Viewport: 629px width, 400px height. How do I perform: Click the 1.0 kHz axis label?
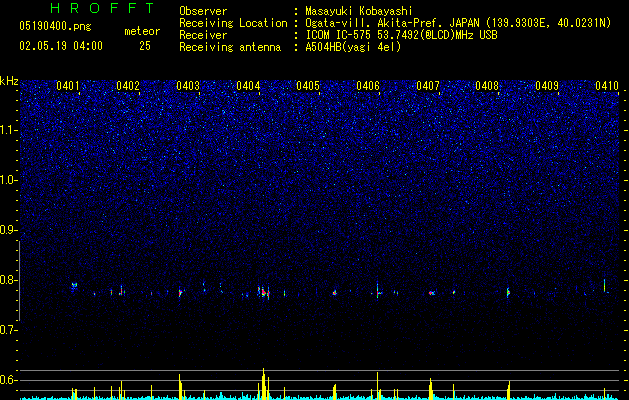9,180
